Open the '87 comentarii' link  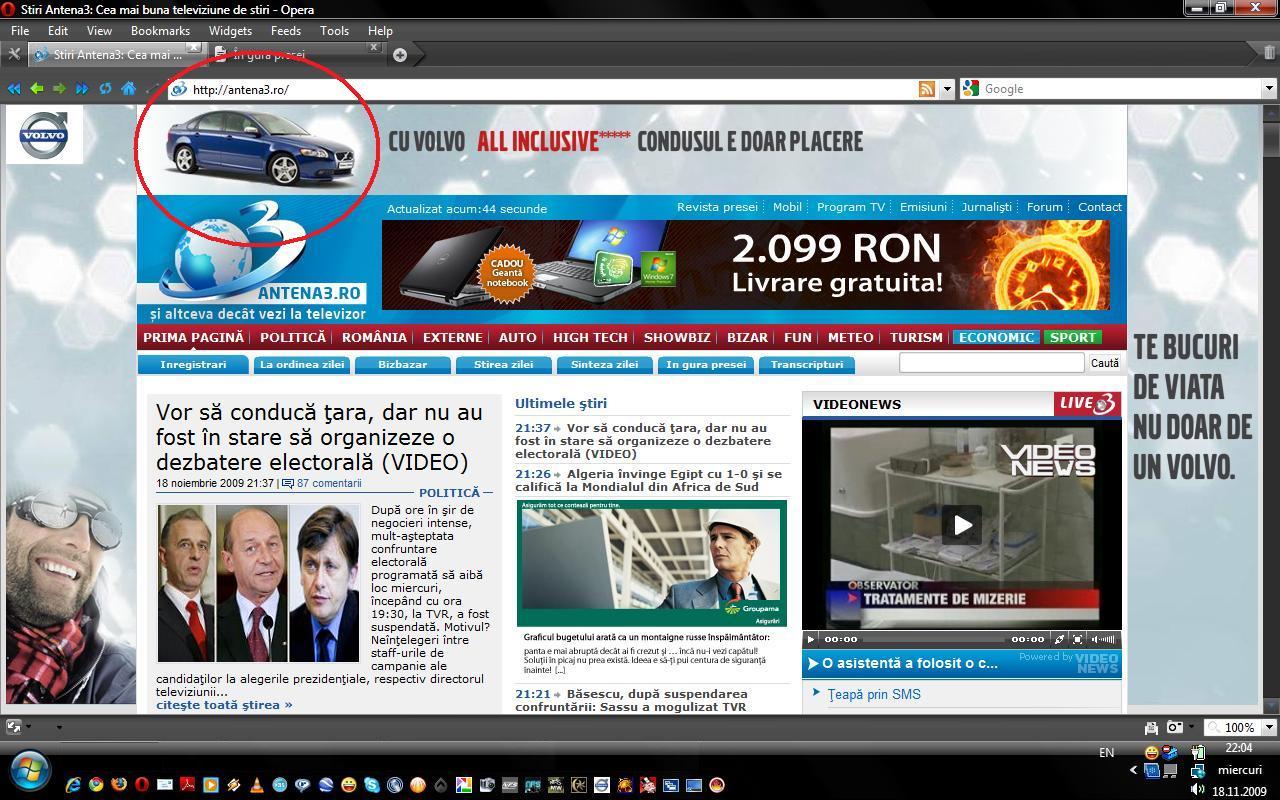329,483
